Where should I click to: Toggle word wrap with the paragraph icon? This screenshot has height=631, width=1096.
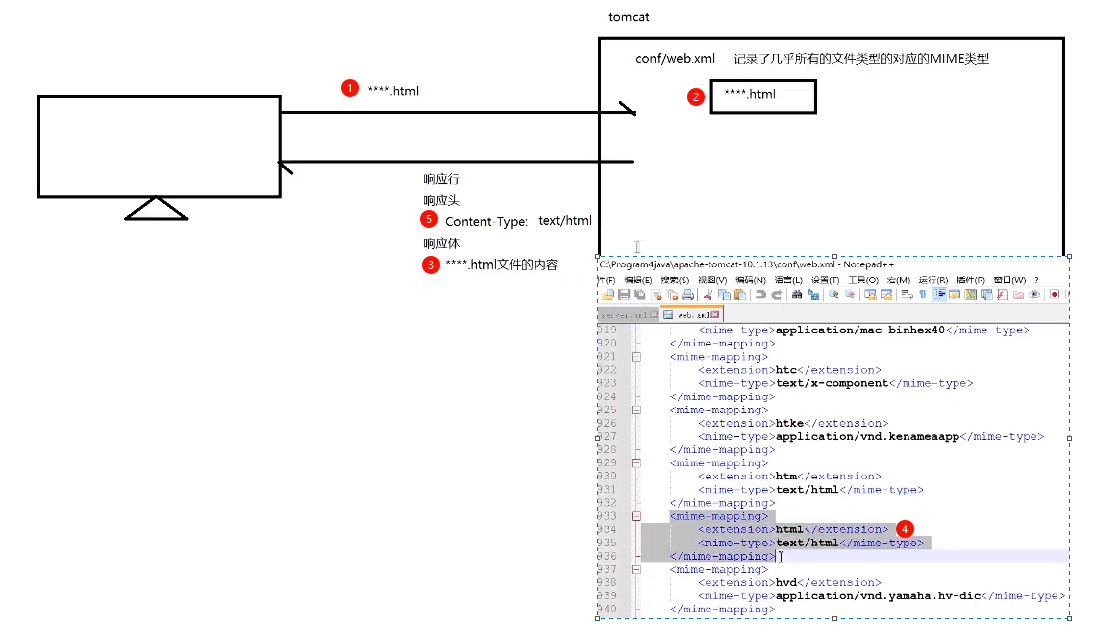[906, 293]
